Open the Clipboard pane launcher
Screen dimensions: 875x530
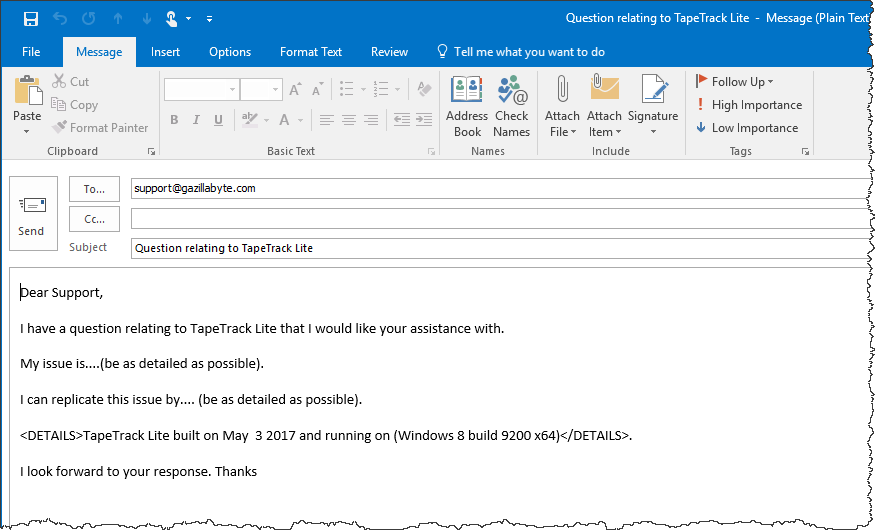tap(151, 151)
